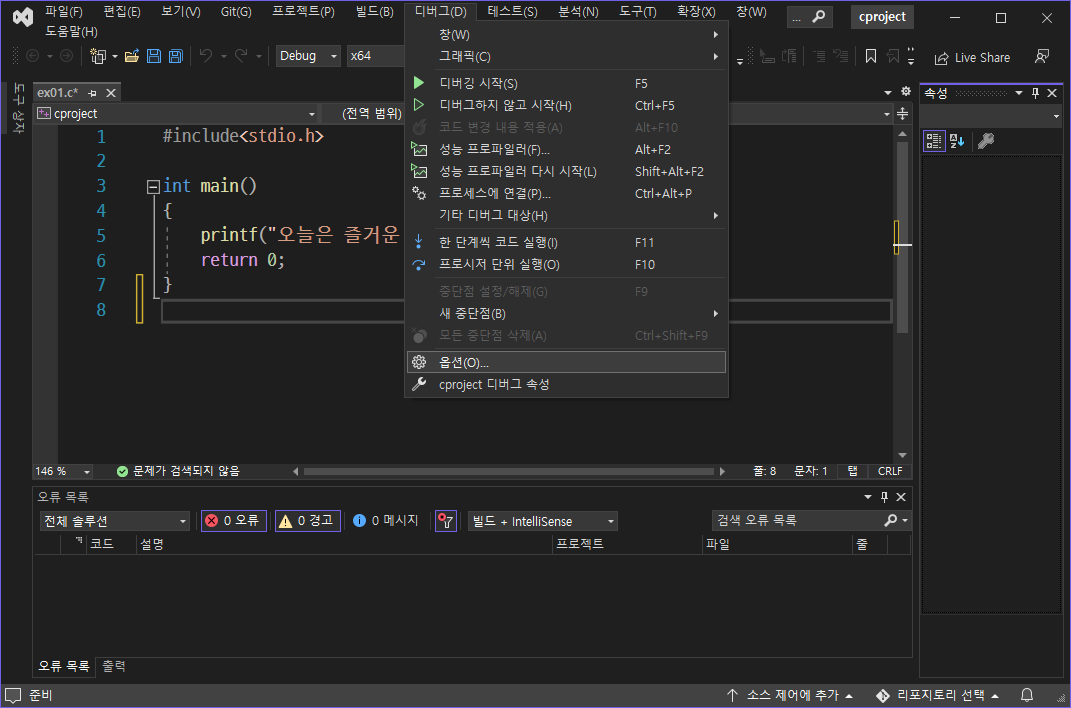Click the CRLF line ending indicator
The image size is (1071, 708).
[890, 471]
